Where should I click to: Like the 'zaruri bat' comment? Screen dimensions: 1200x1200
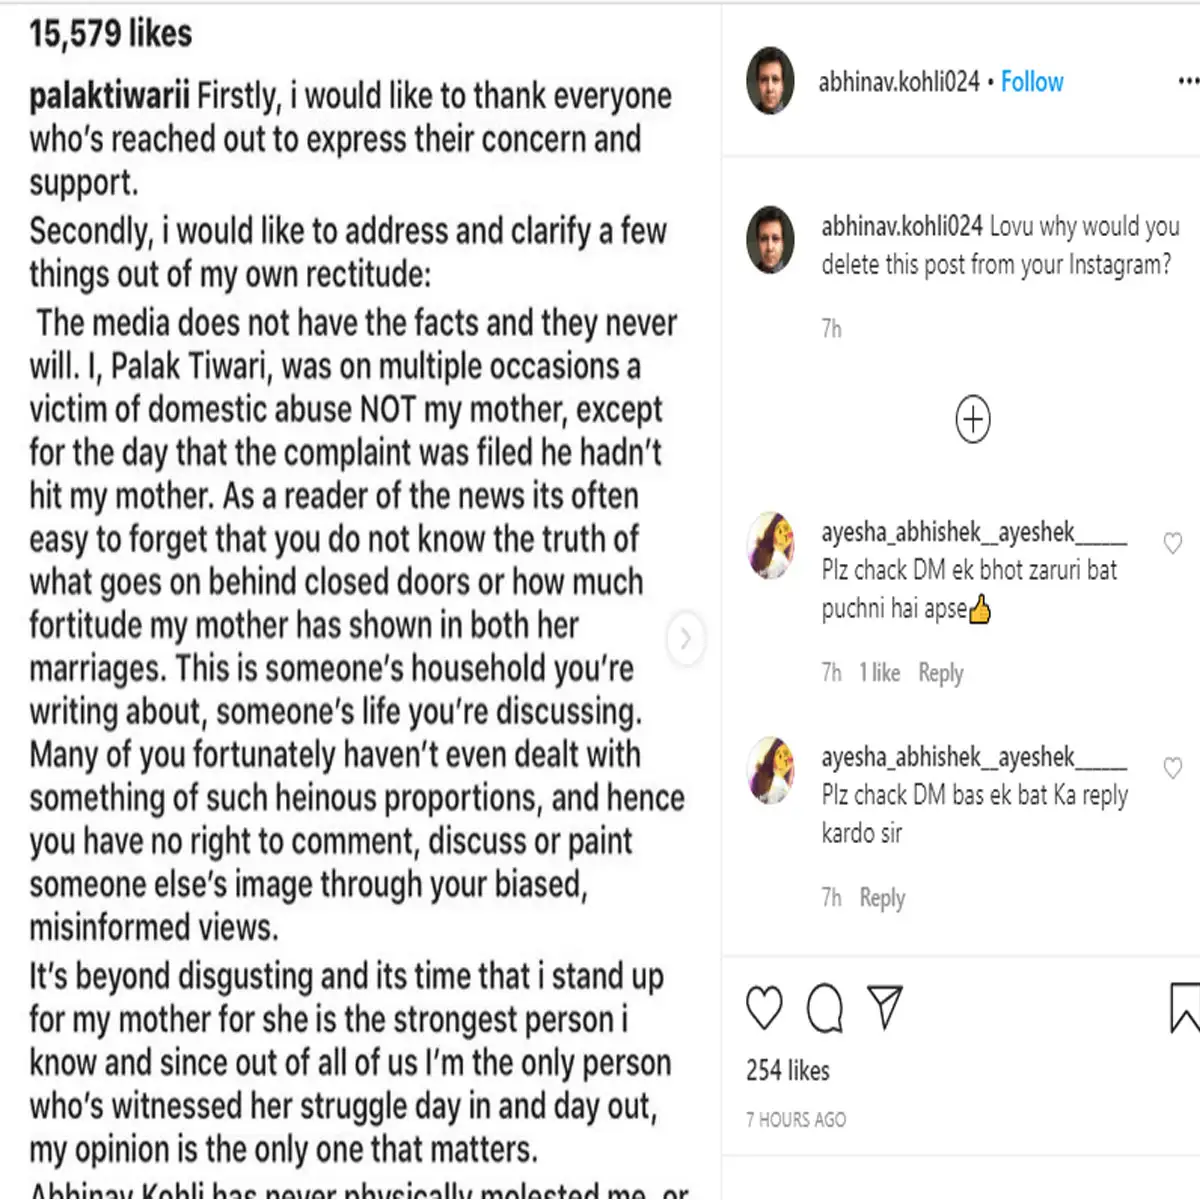point(1173,543)
